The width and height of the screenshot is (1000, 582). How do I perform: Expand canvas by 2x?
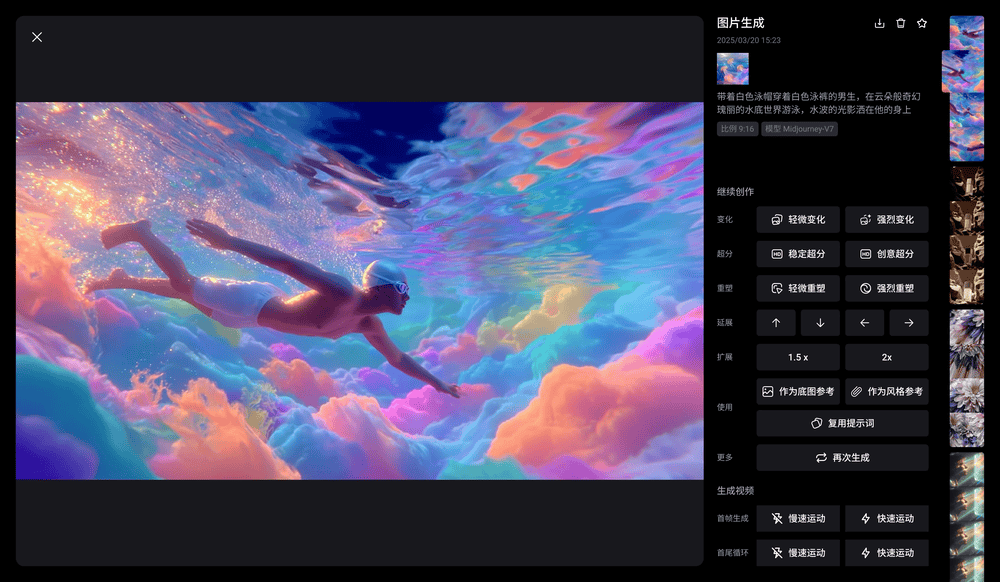(886, 357)
